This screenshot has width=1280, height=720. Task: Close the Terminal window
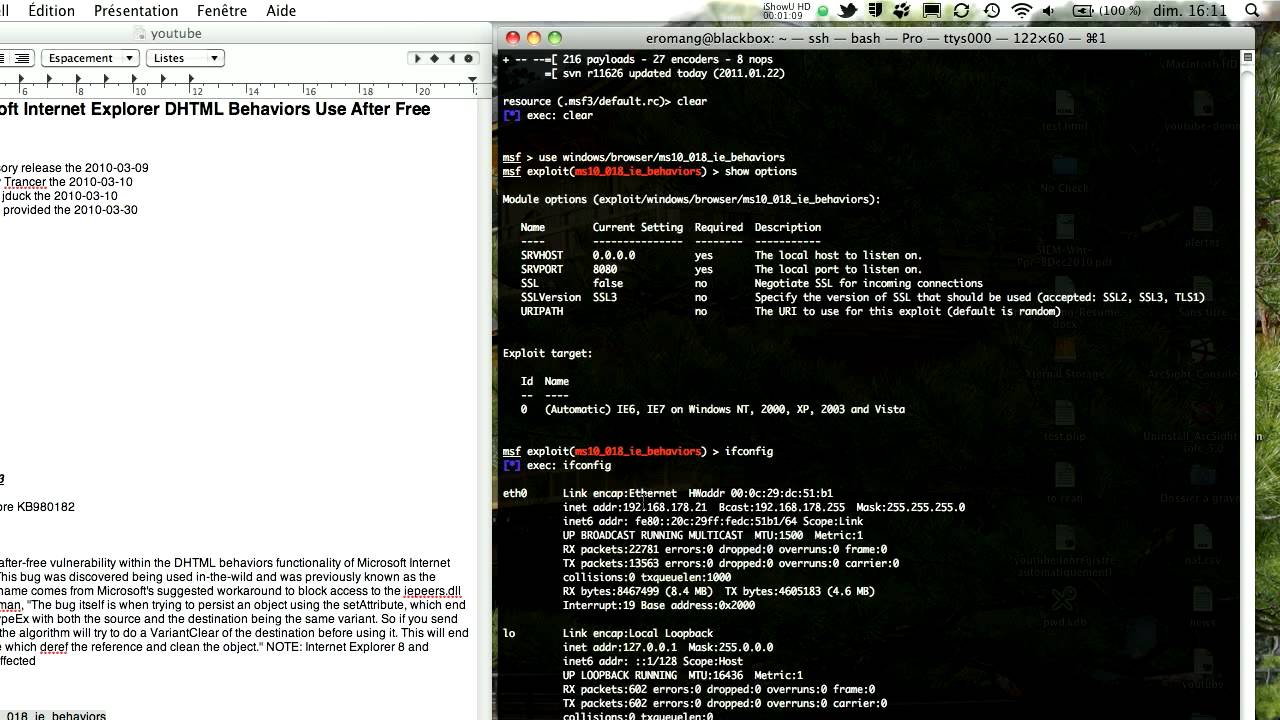coord(513,38)
